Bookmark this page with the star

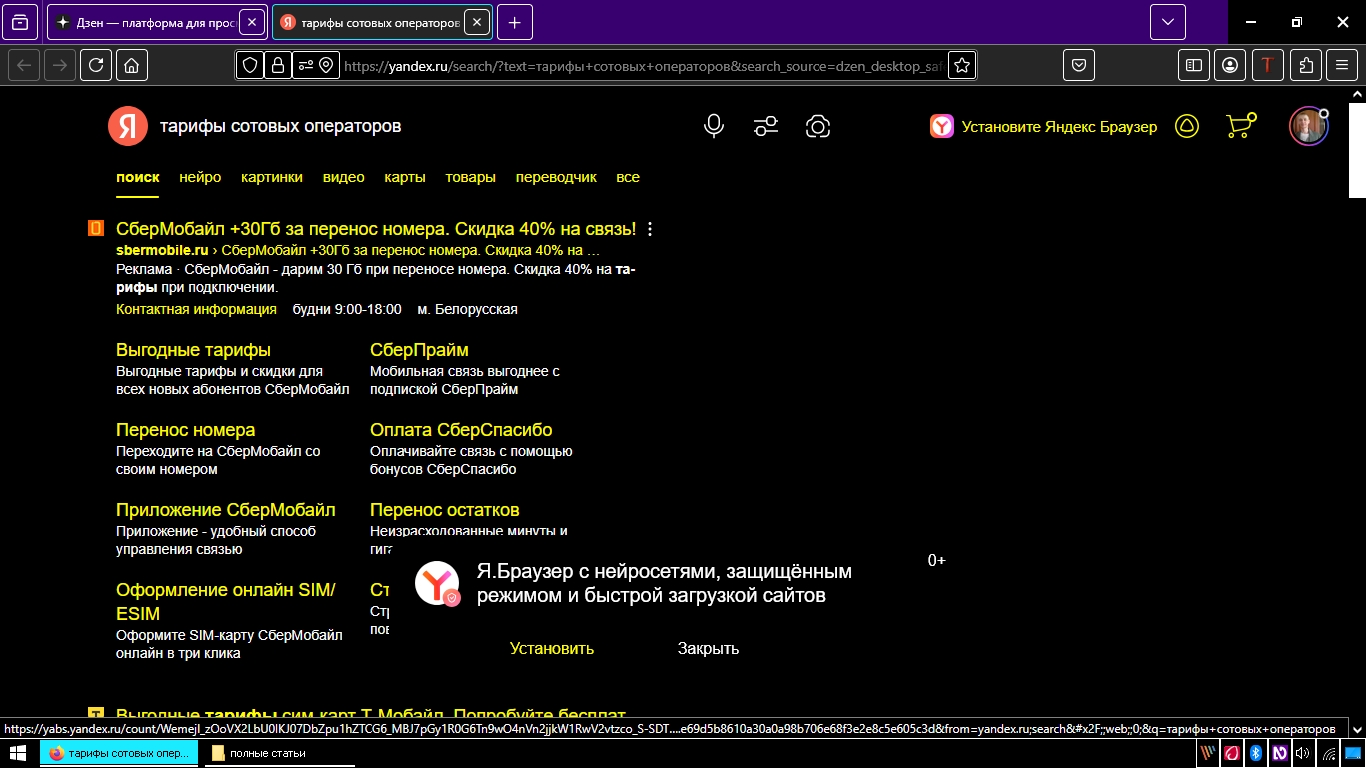pos(961,65)
